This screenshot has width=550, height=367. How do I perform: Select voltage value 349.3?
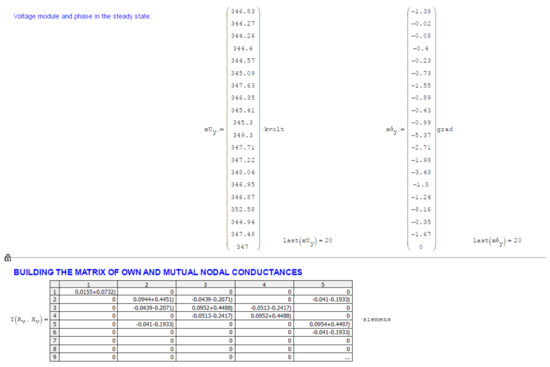click(243, 135)
